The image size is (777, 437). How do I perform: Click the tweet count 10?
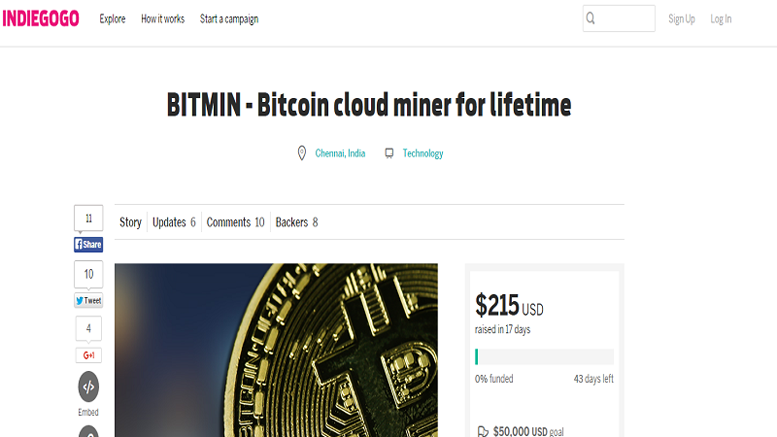(89, 274)
